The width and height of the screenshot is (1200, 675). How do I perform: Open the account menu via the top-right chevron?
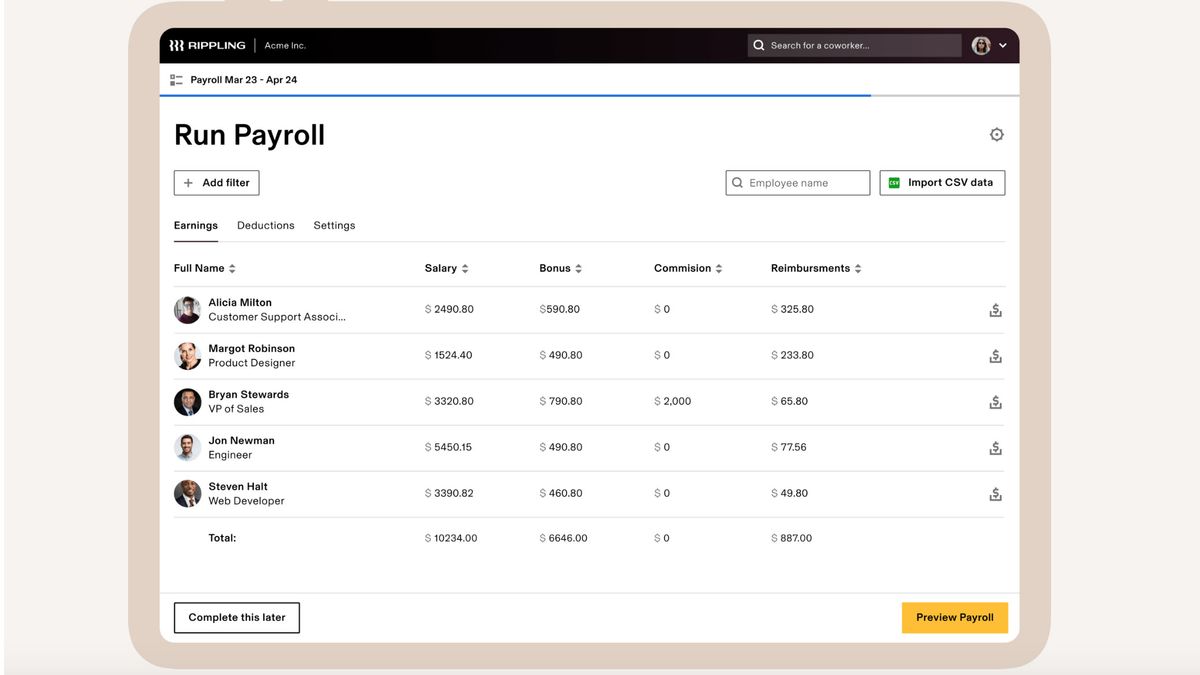point(1003,44)
